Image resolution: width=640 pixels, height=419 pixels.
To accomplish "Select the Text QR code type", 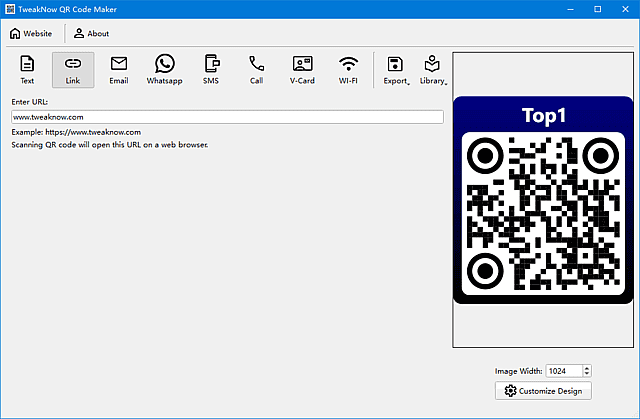I will pos(27,69).
